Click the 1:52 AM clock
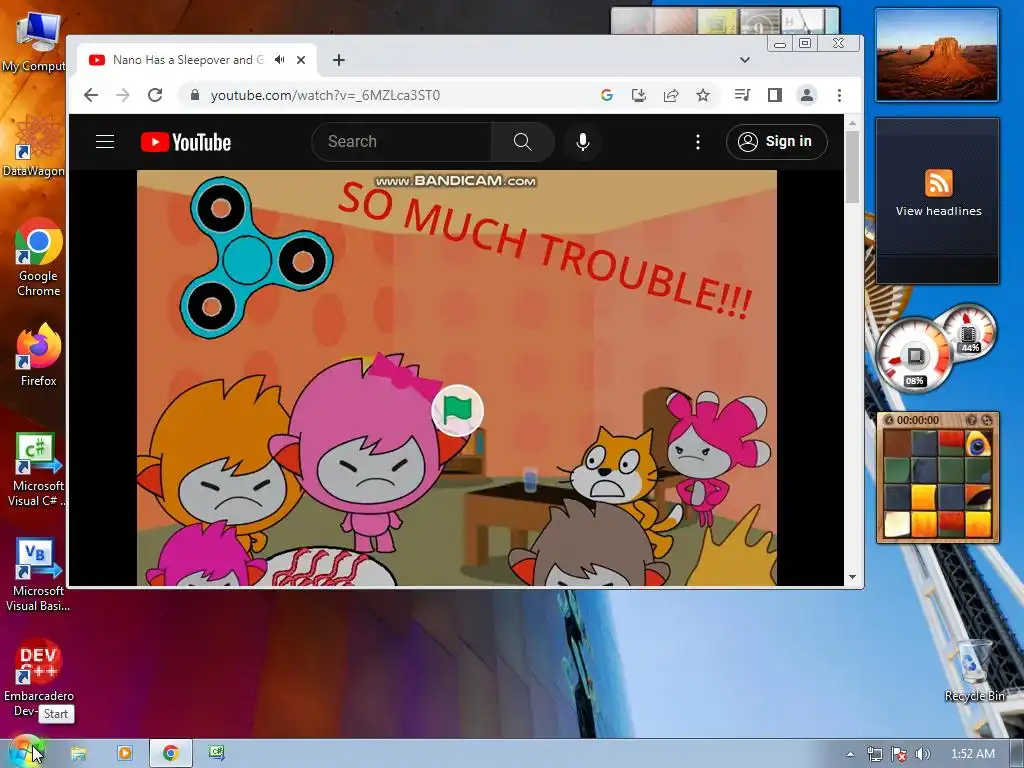The height and width of the screenshot is (768, 1024). click(x=972, y=754)
